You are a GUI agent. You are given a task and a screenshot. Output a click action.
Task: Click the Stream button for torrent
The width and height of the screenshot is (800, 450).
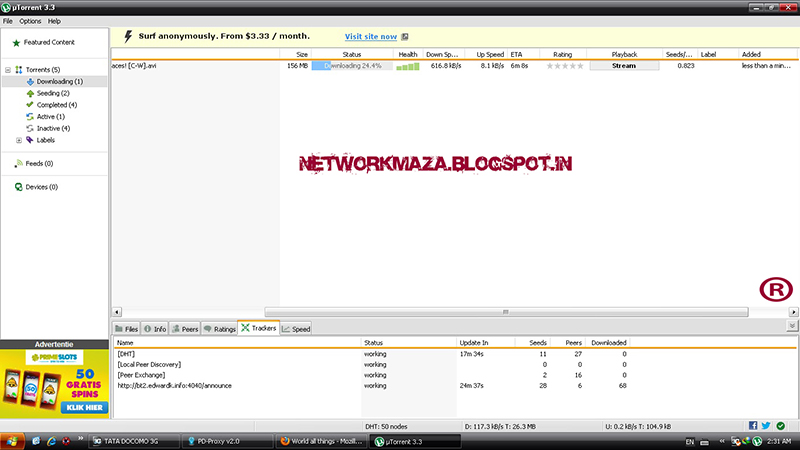[624, 66]
